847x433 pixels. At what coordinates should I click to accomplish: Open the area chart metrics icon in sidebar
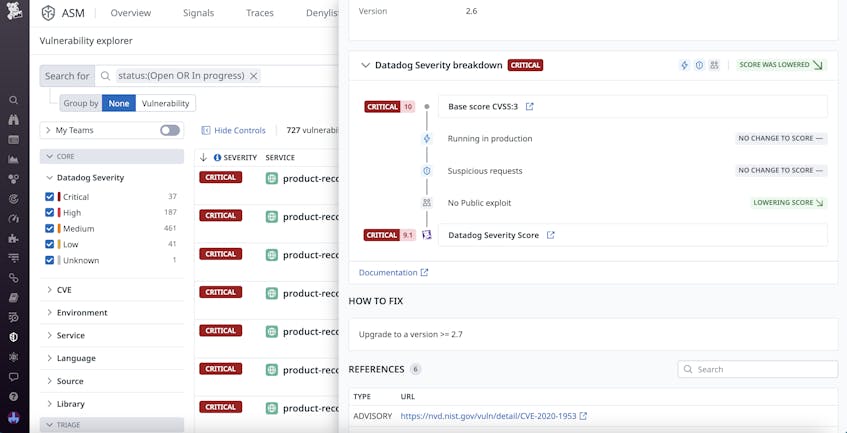point(14,159)
